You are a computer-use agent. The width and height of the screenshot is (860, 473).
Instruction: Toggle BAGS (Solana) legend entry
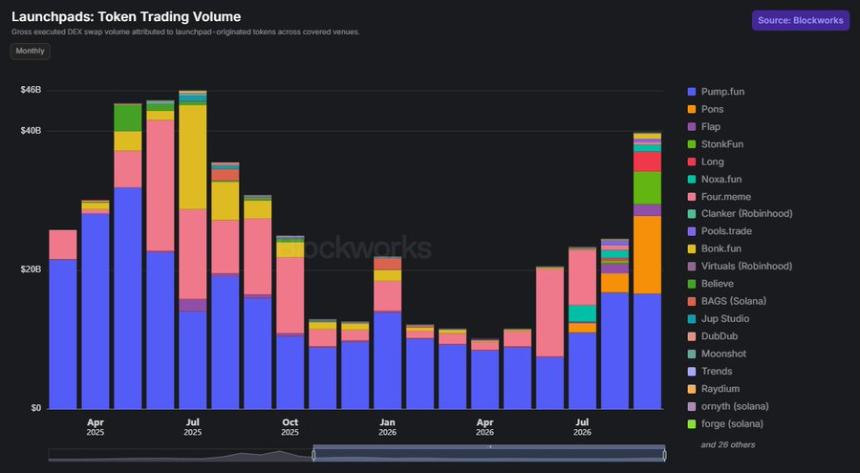point(727,301)
